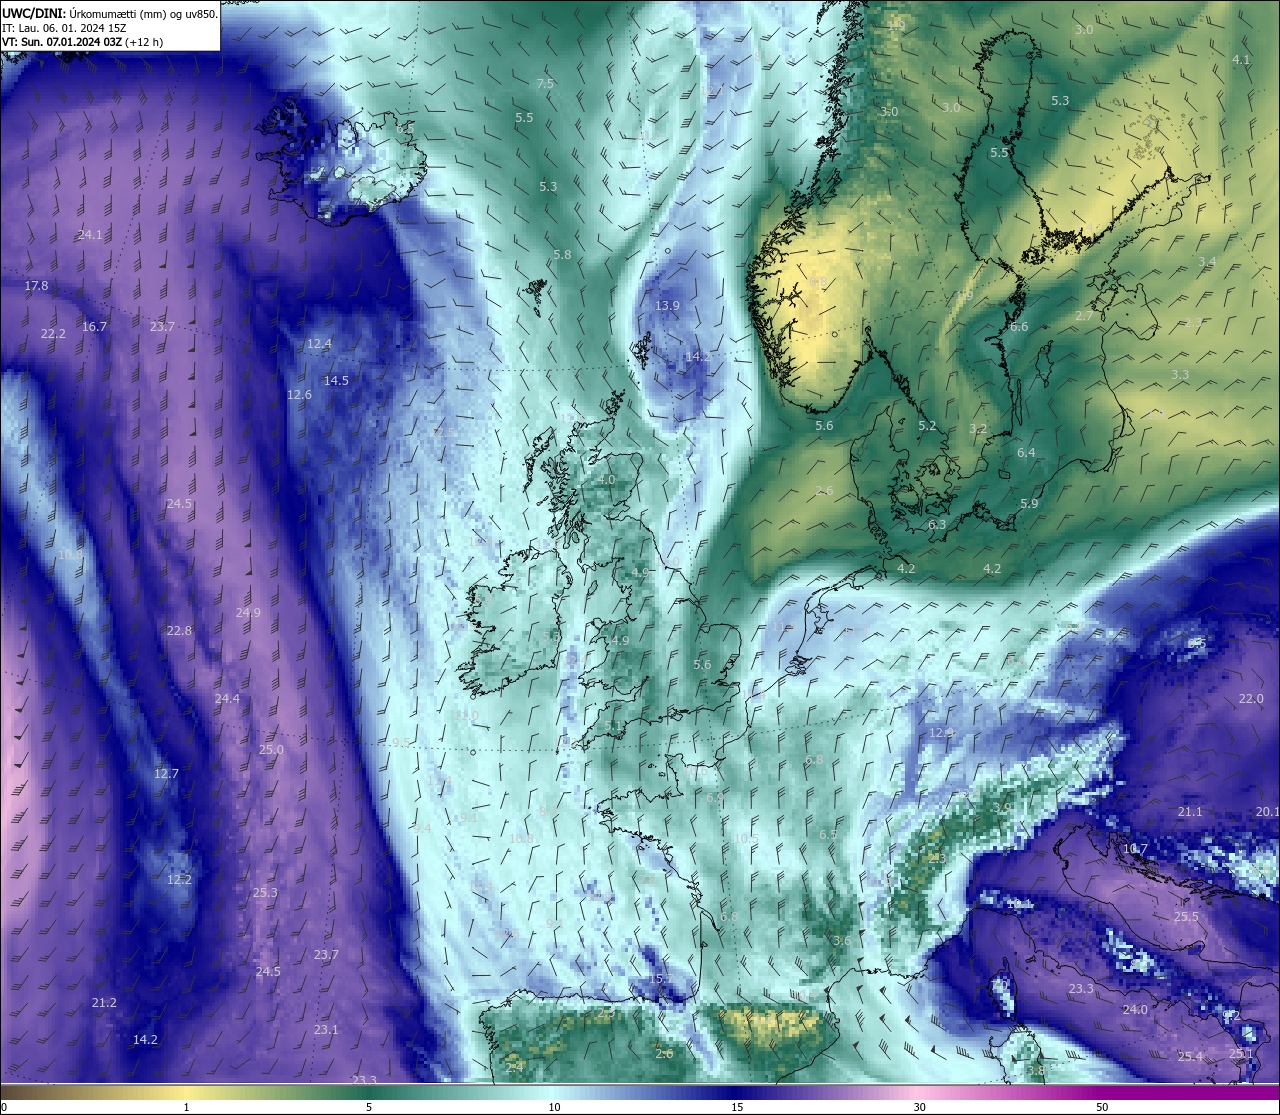Click the 24.1 value label
The image size is (1280, 1115).
tap(90, 234)
